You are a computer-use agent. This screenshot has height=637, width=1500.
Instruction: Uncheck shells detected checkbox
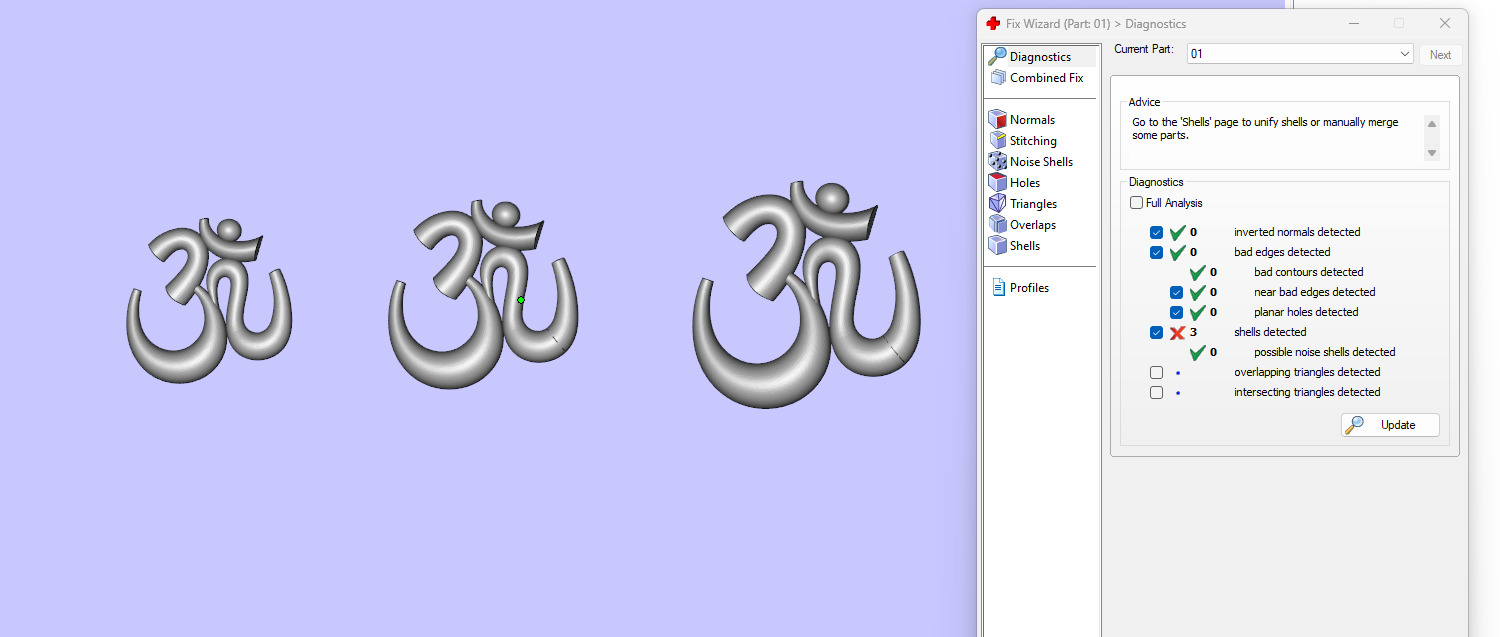[1157, 332]
